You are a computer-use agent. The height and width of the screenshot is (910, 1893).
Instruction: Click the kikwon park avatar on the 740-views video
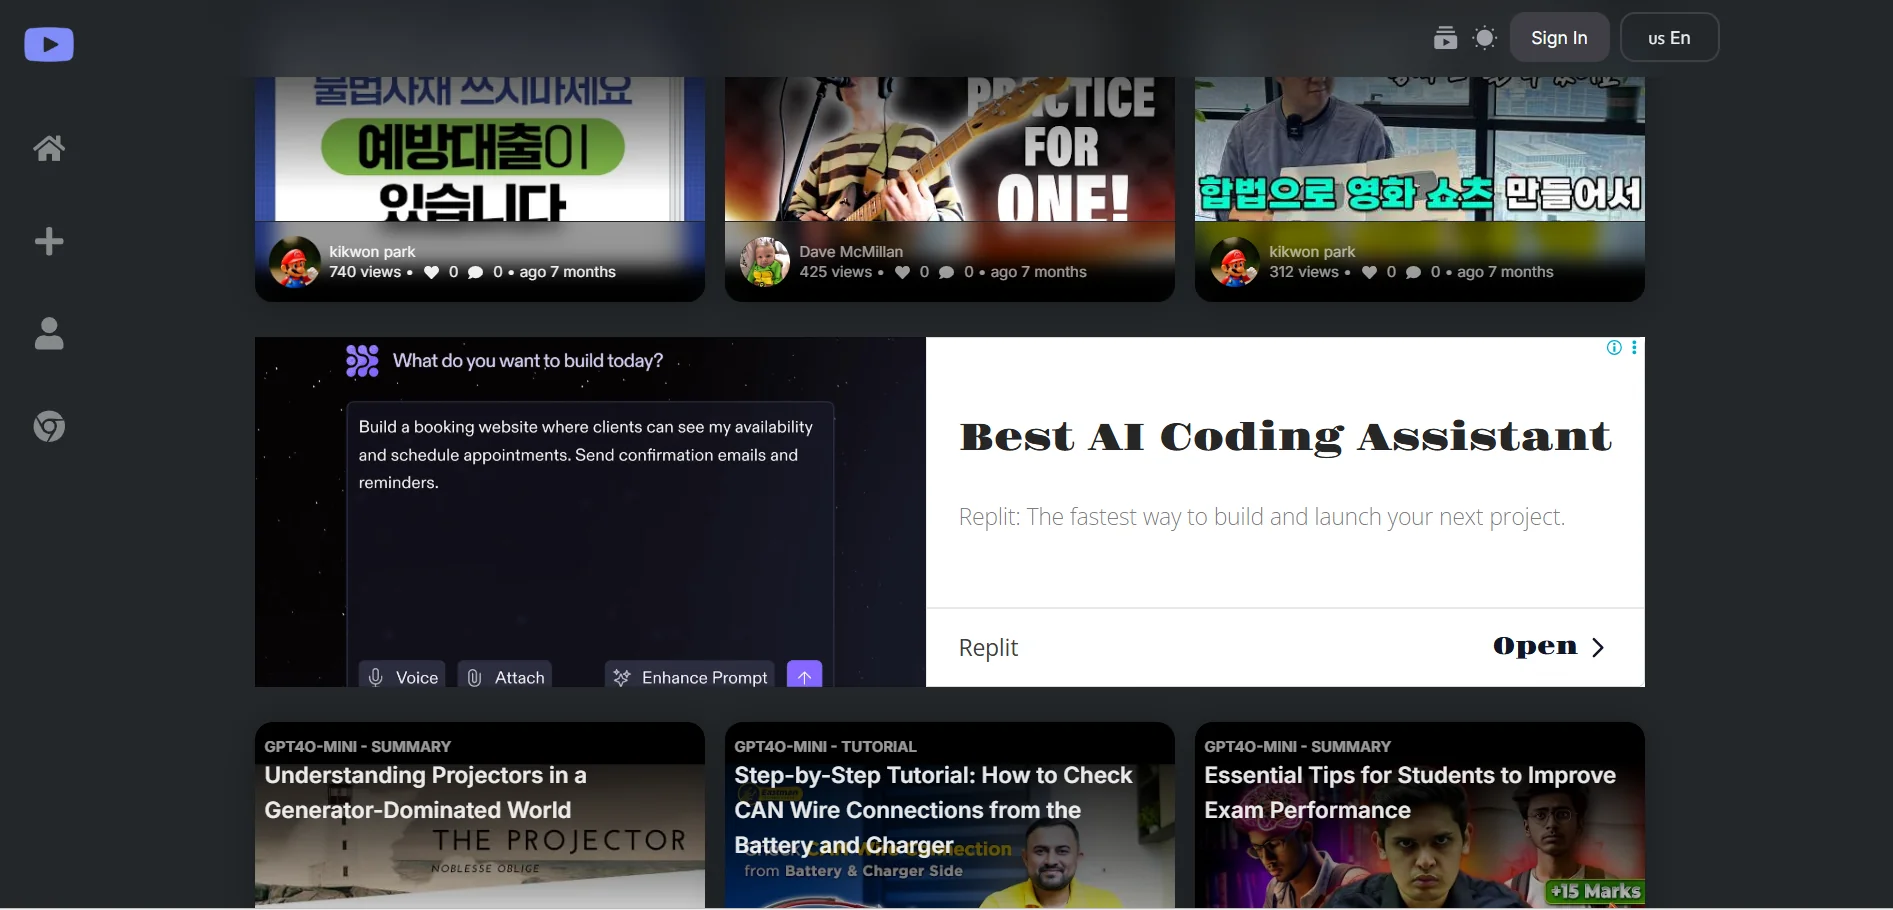tap(295, 262)
